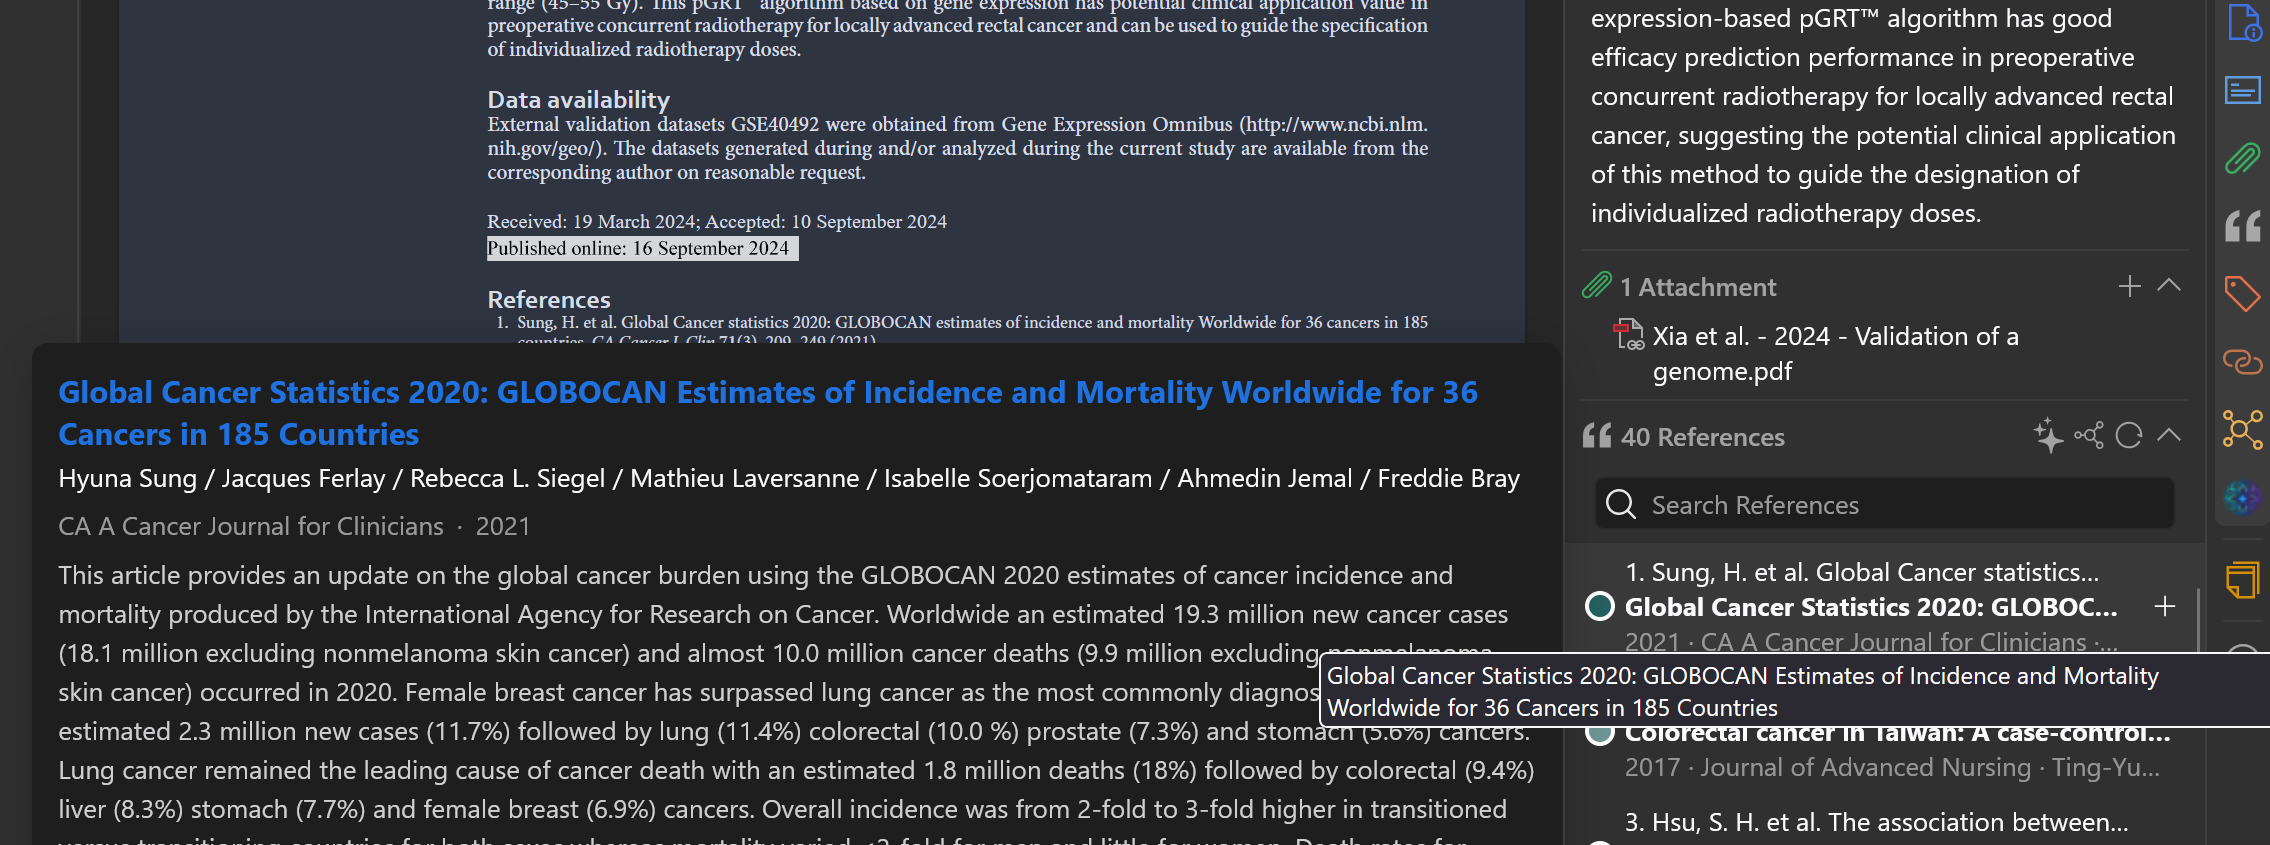Click the magnifier icon in Search References
Image resolution: width=2270 pixels, height=845 pixels.
coord(1621,504)
